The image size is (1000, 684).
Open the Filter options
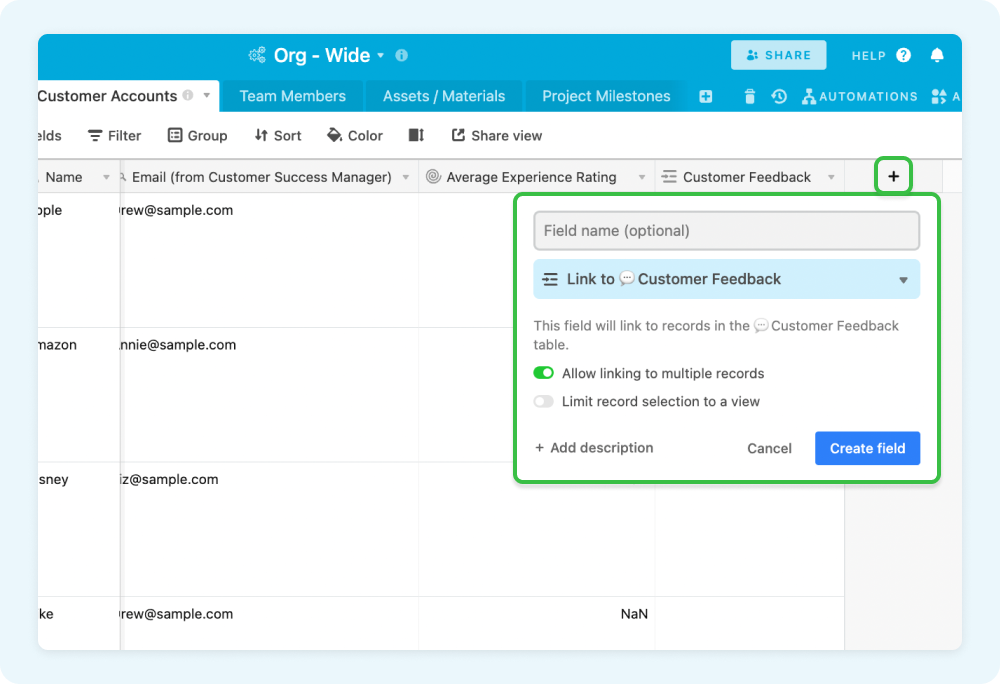(114, 135)
